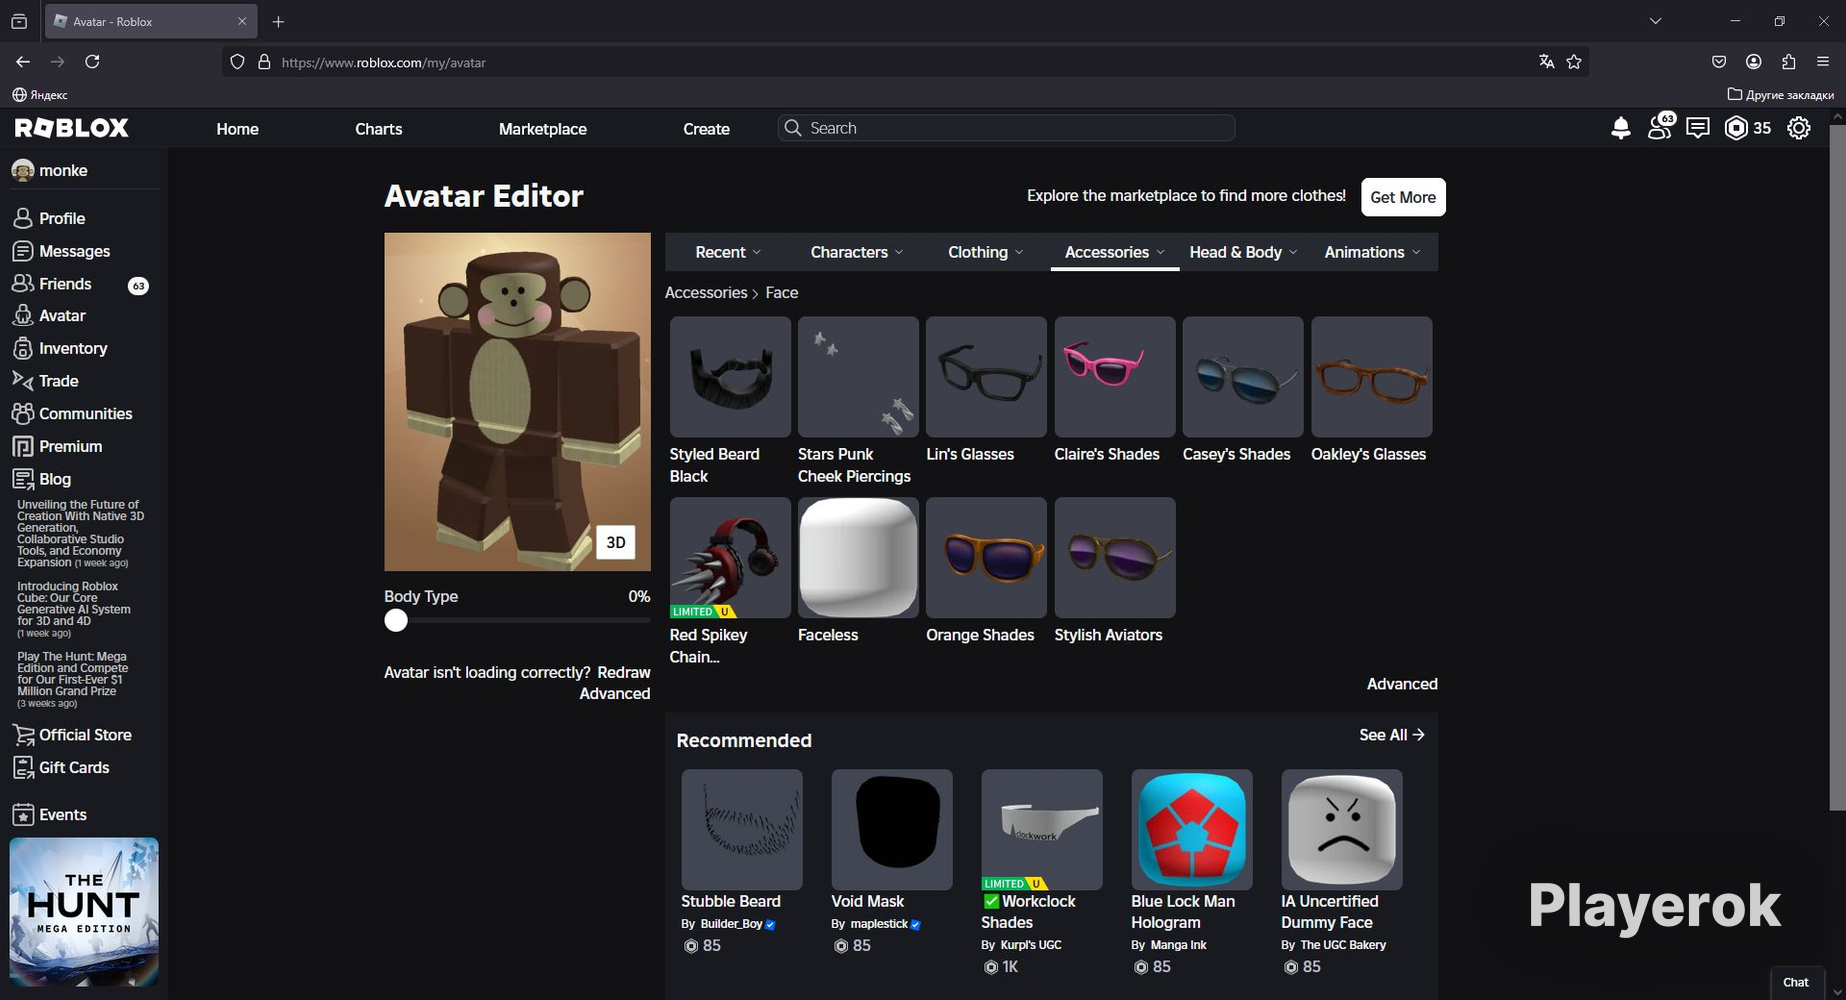The image size is (1846, 1000).
Task: Open the Trade icon in the sidebar
Action: [23, 381]
